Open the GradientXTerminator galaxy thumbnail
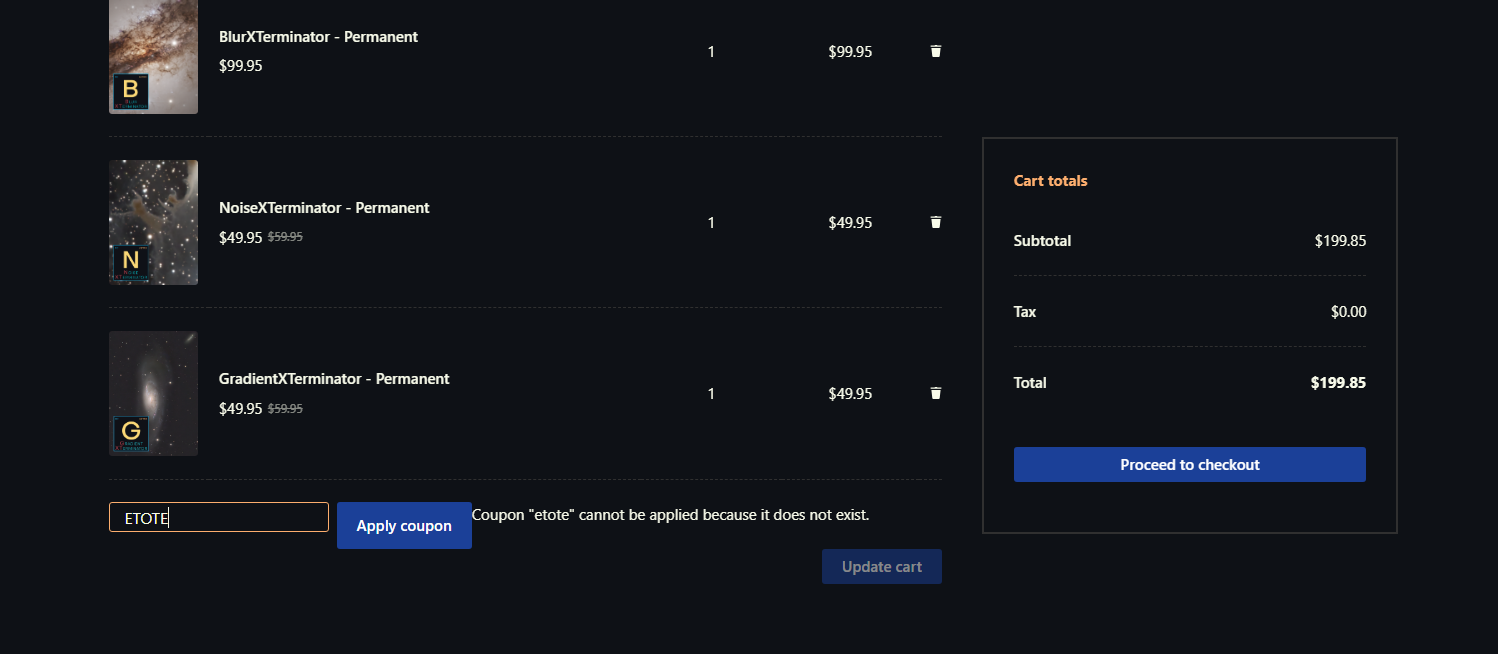 pos(153,393)
